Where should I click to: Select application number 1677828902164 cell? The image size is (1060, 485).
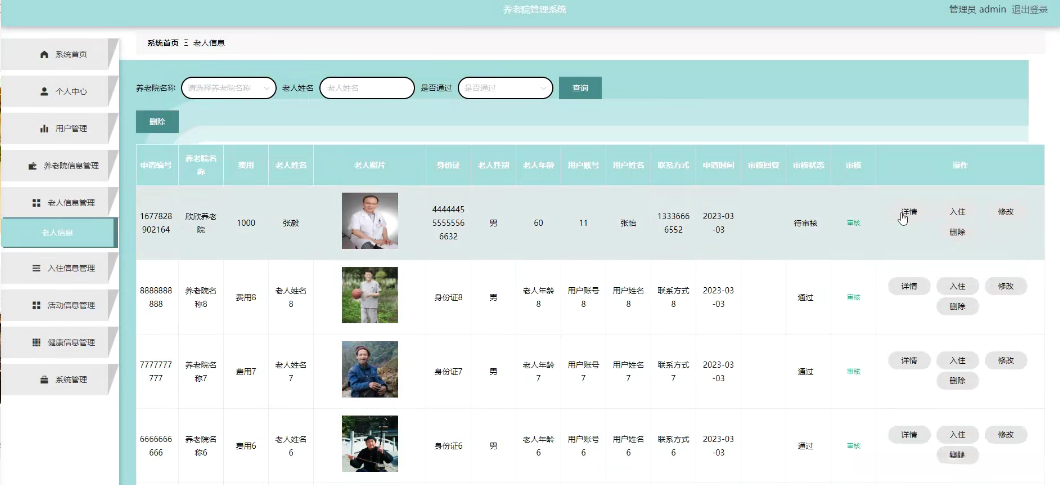click(x=157, y=223)
